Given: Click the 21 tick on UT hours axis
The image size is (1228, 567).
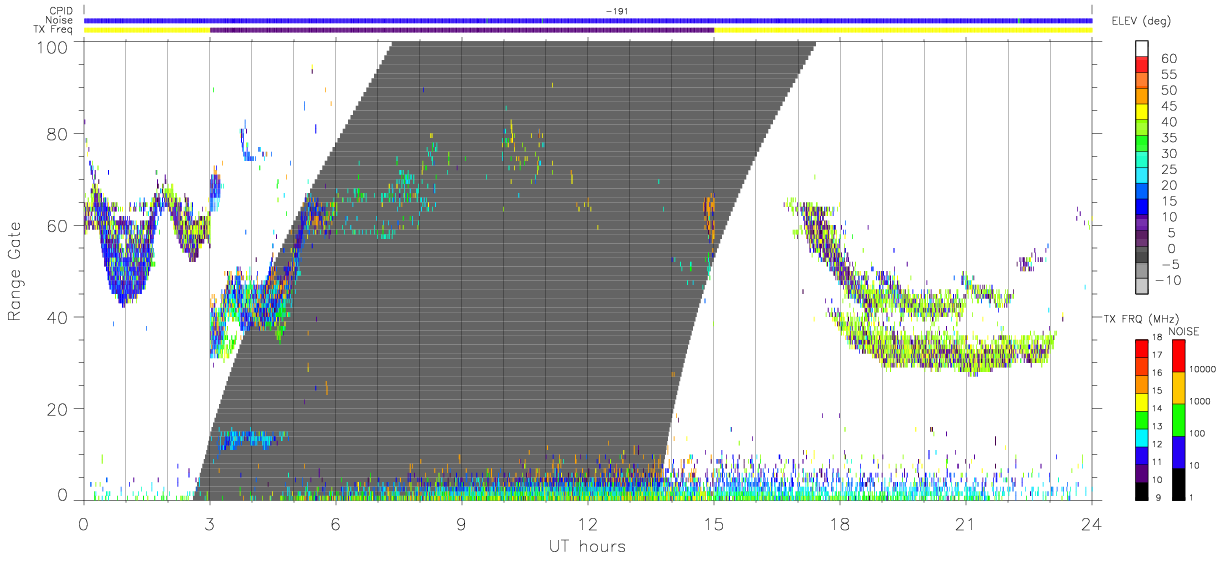Looking at the screenshot, I should [x=966, y=523].
